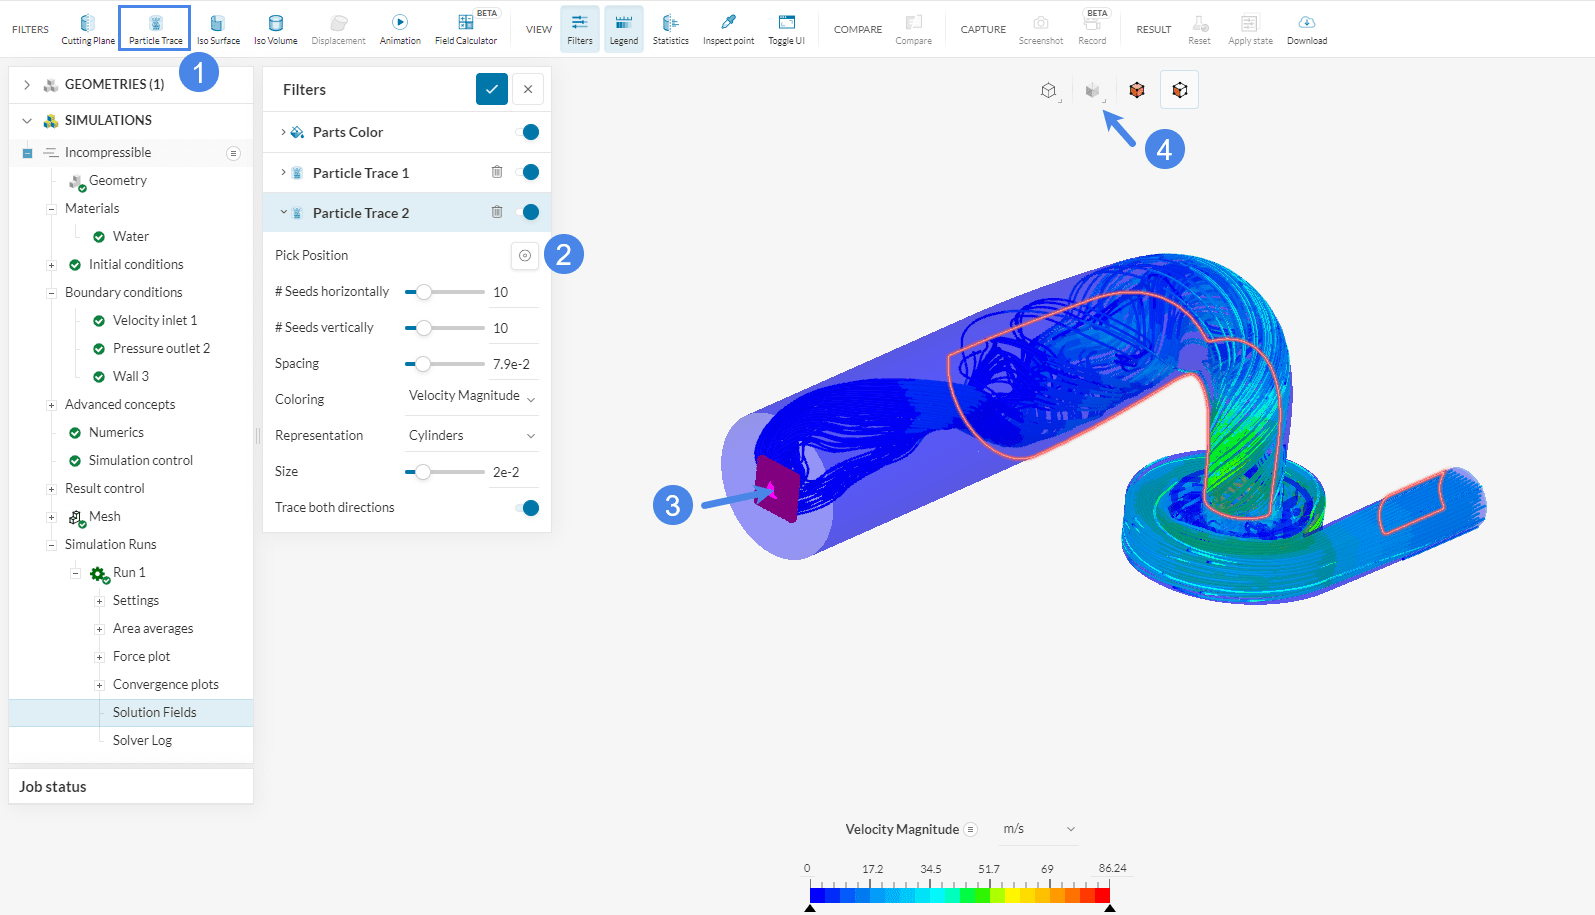This screenshot has height=915, width=1595.
Task: Click the Seeds horizontally slider handle
Action: [x=424, y=292]
